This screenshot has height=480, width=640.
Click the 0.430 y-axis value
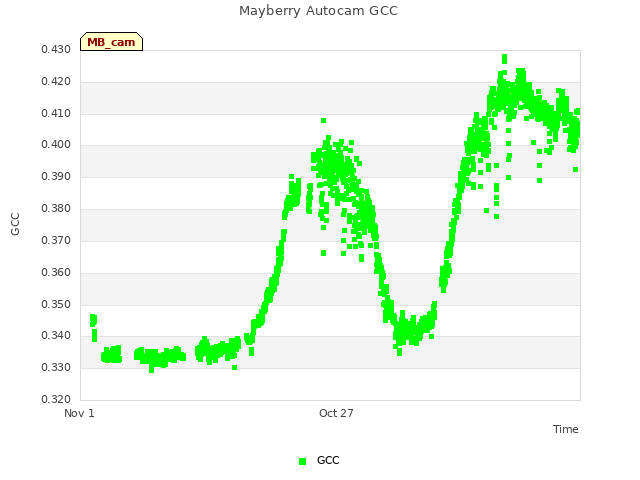(56, 49)
